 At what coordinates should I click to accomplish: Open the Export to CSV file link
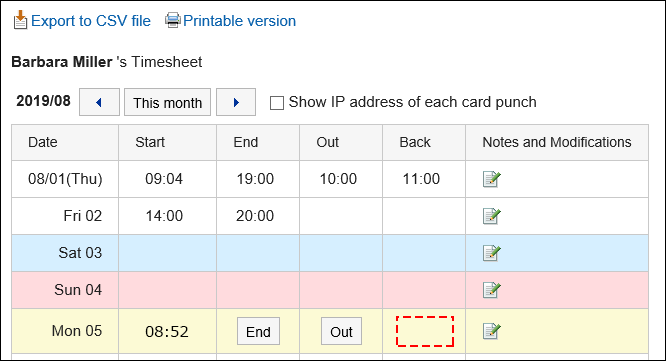point(91,21)
